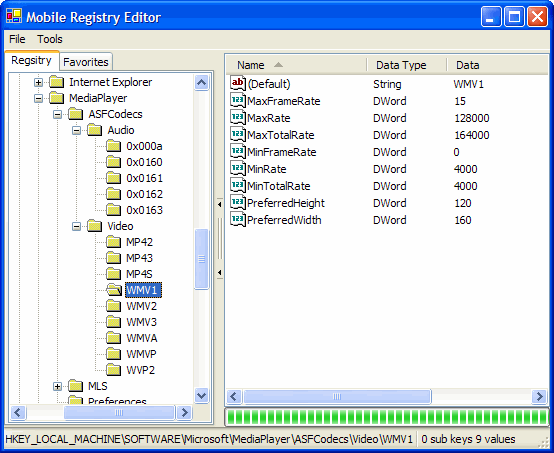Expand the MLS tree node

[x=57, y=386]
